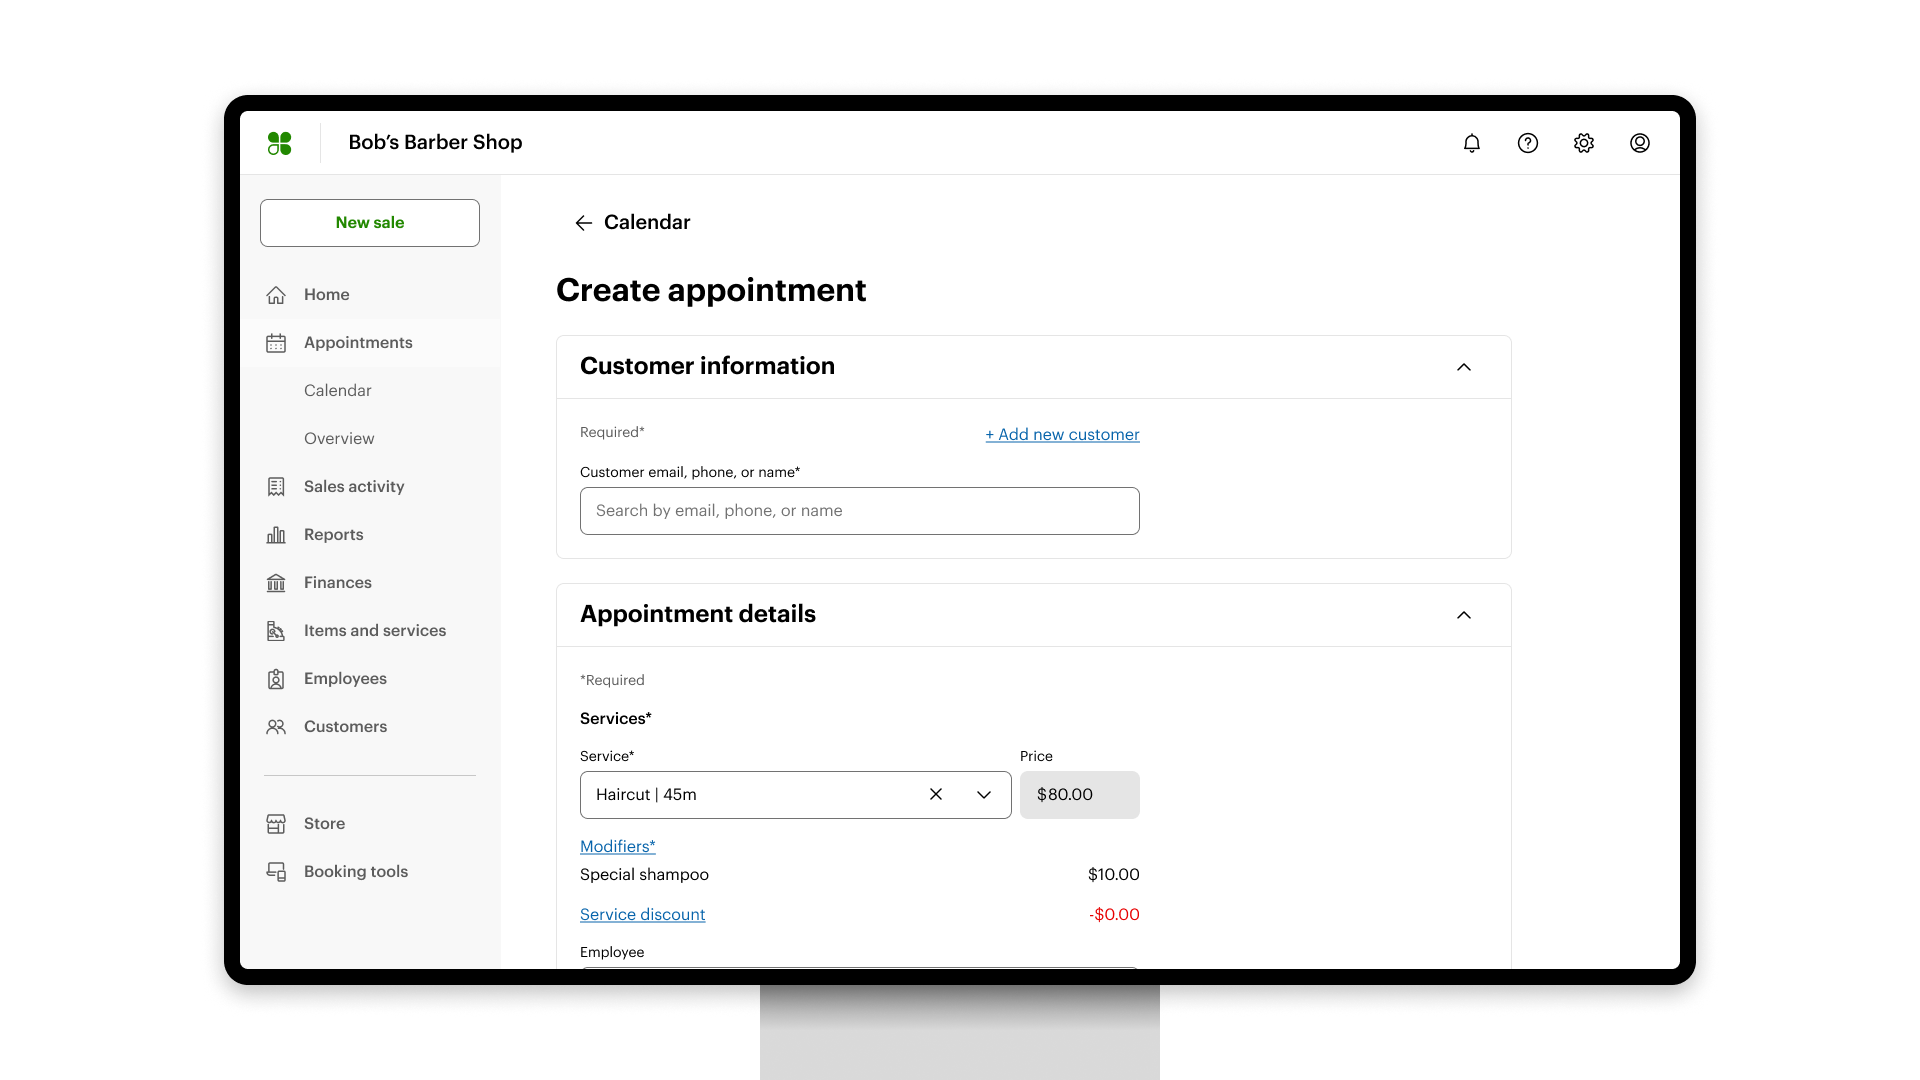Click Add new customer link

1062,434
